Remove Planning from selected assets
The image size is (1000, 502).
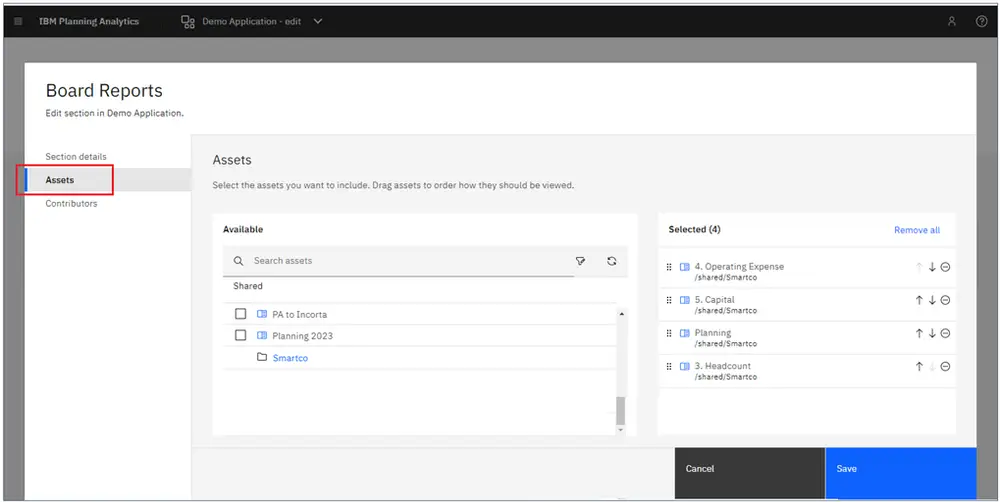[x=945, y=333]
